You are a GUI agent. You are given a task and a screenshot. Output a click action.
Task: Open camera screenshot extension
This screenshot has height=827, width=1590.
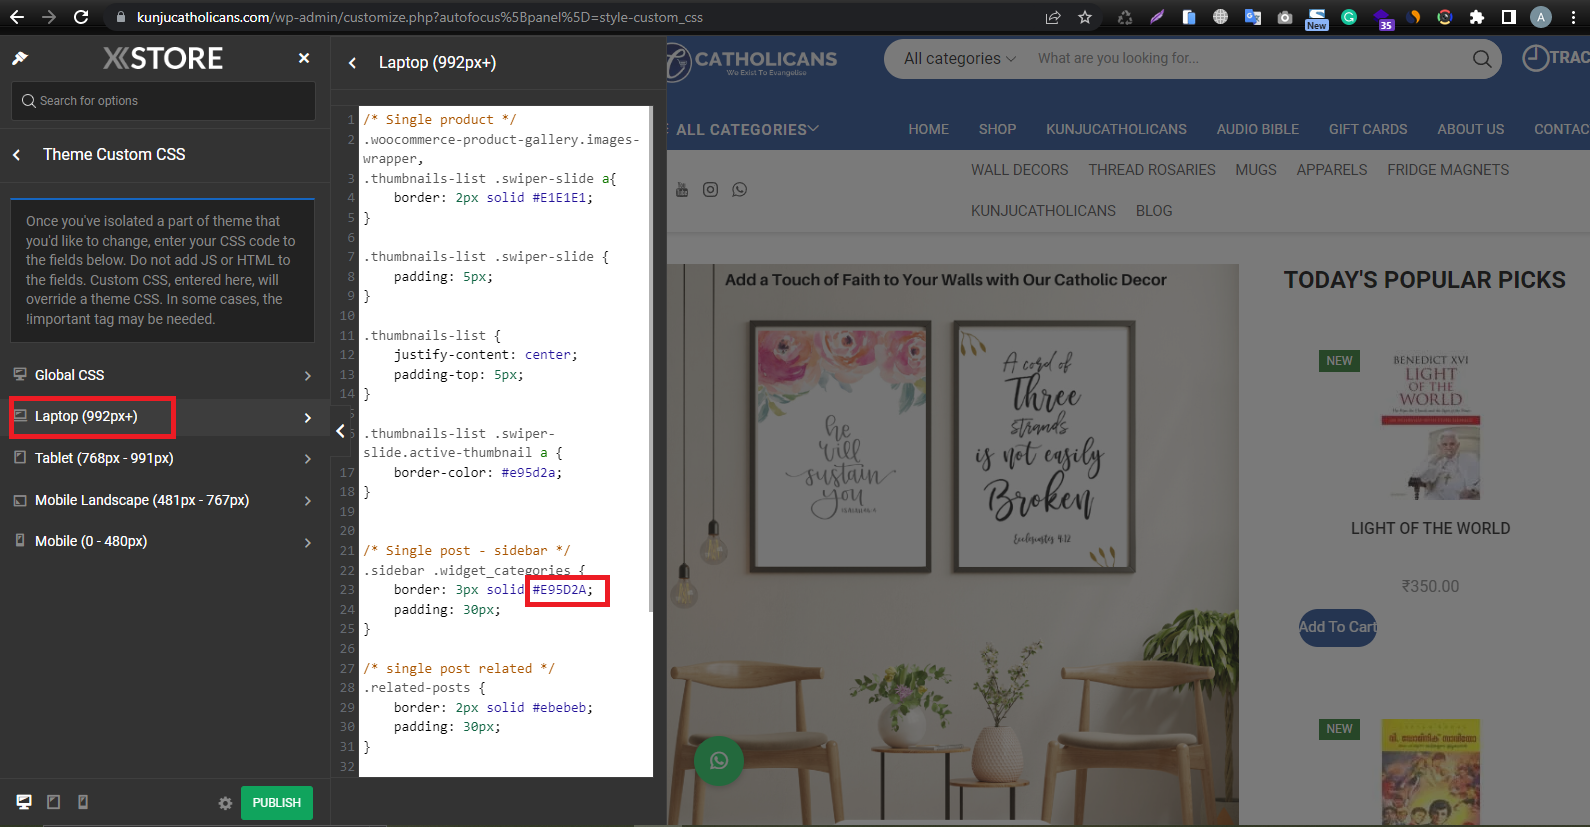point(1285,17)
